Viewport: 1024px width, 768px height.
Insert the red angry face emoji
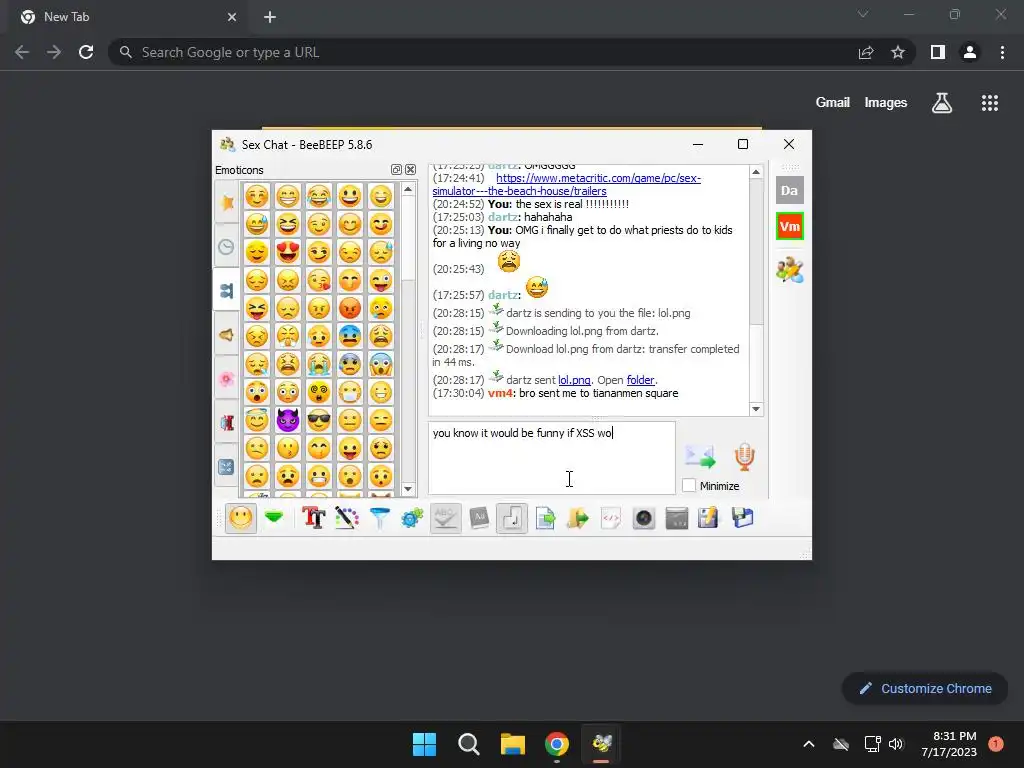click(x=350, y=308)
